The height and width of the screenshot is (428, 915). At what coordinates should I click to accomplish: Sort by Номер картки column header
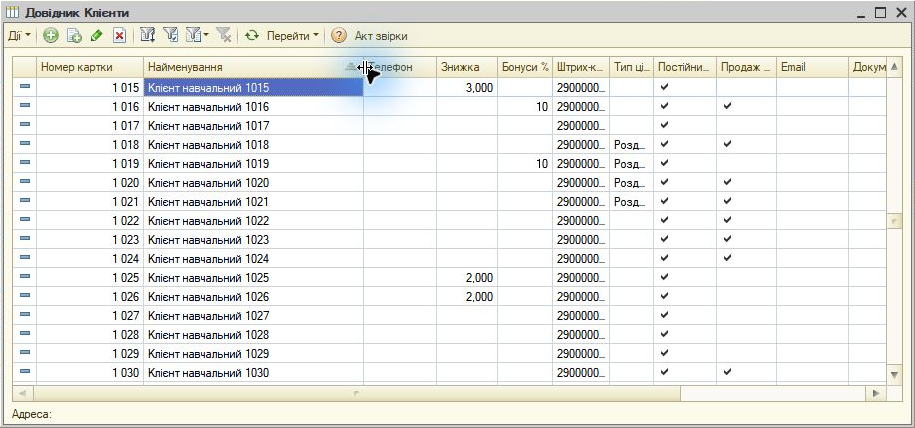pos(90,67)
